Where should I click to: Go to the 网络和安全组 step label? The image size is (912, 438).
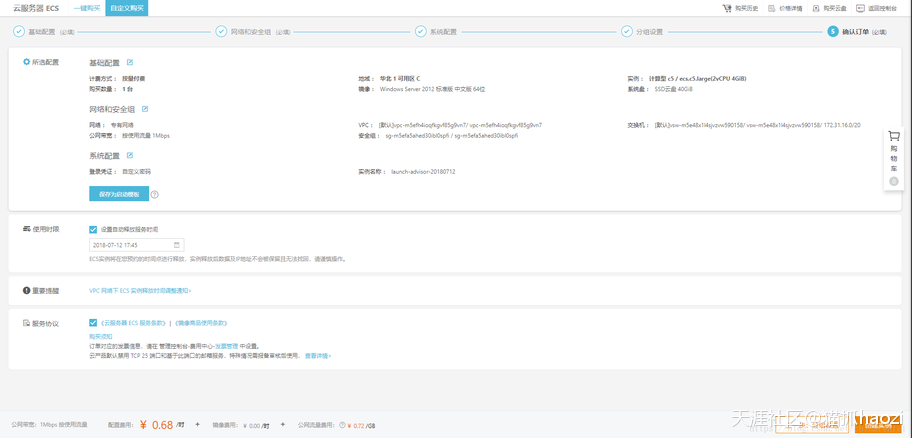tap(250, 32)
